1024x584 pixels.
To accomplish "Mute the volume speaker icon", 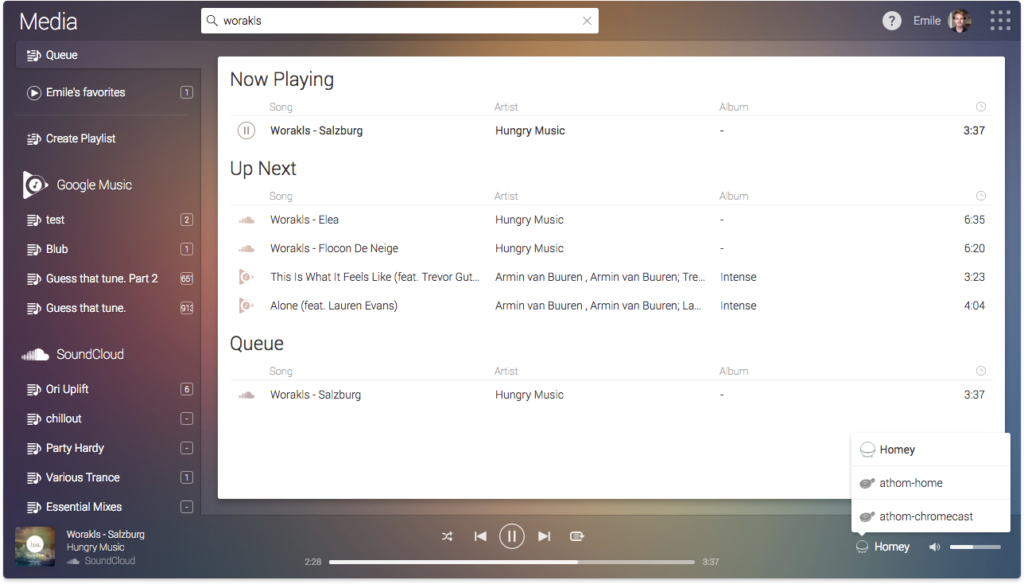I will point(935,547).
